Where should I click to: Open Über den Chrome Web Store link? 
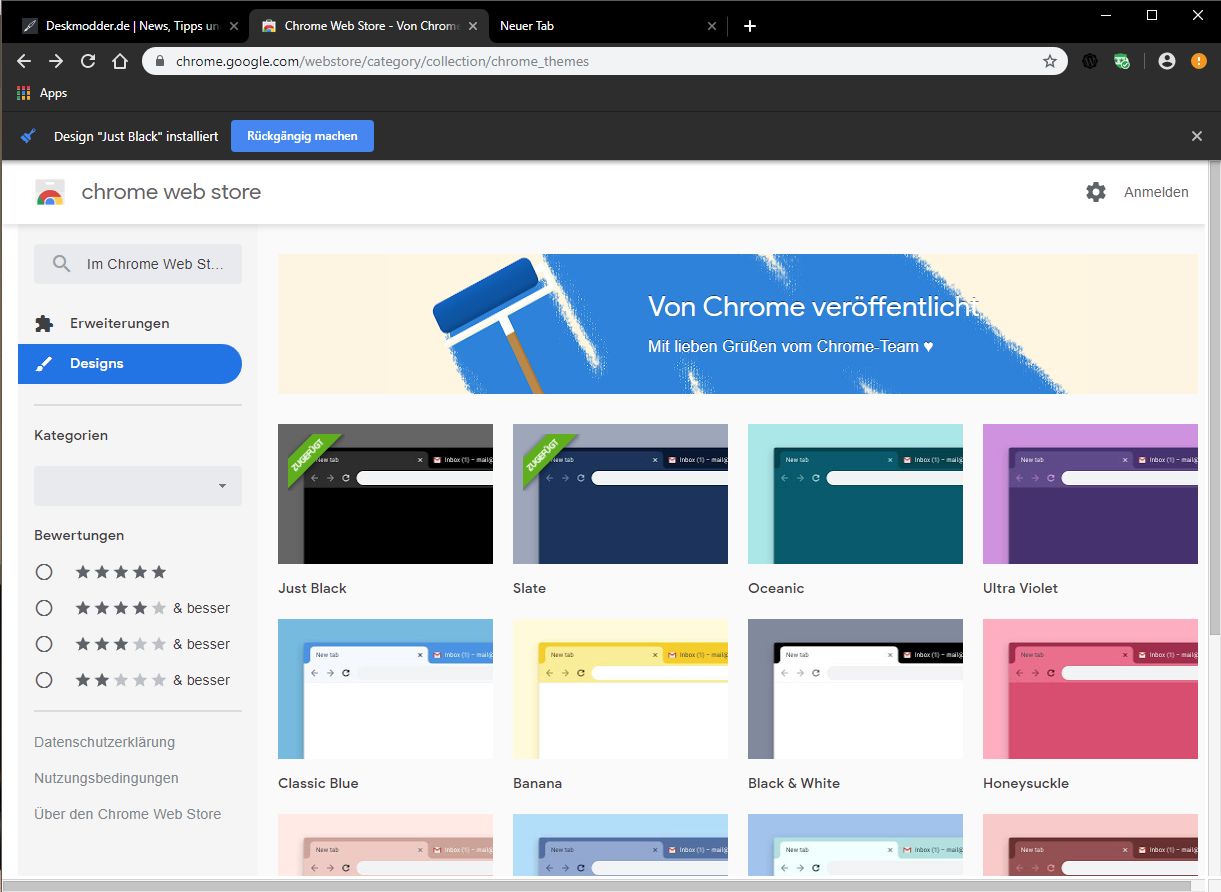[x=127, y=814]
